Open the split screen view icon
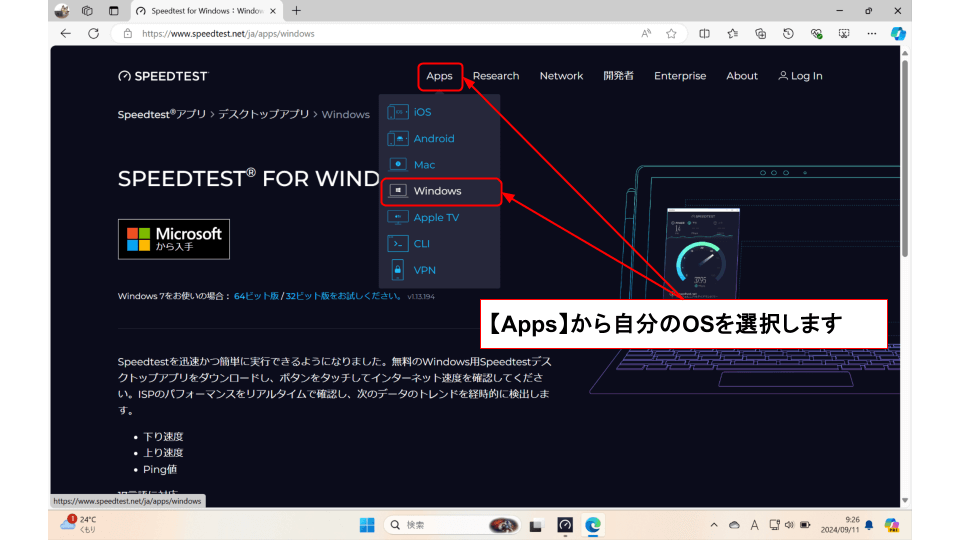960x540 pixels. (x=704, y=33)
